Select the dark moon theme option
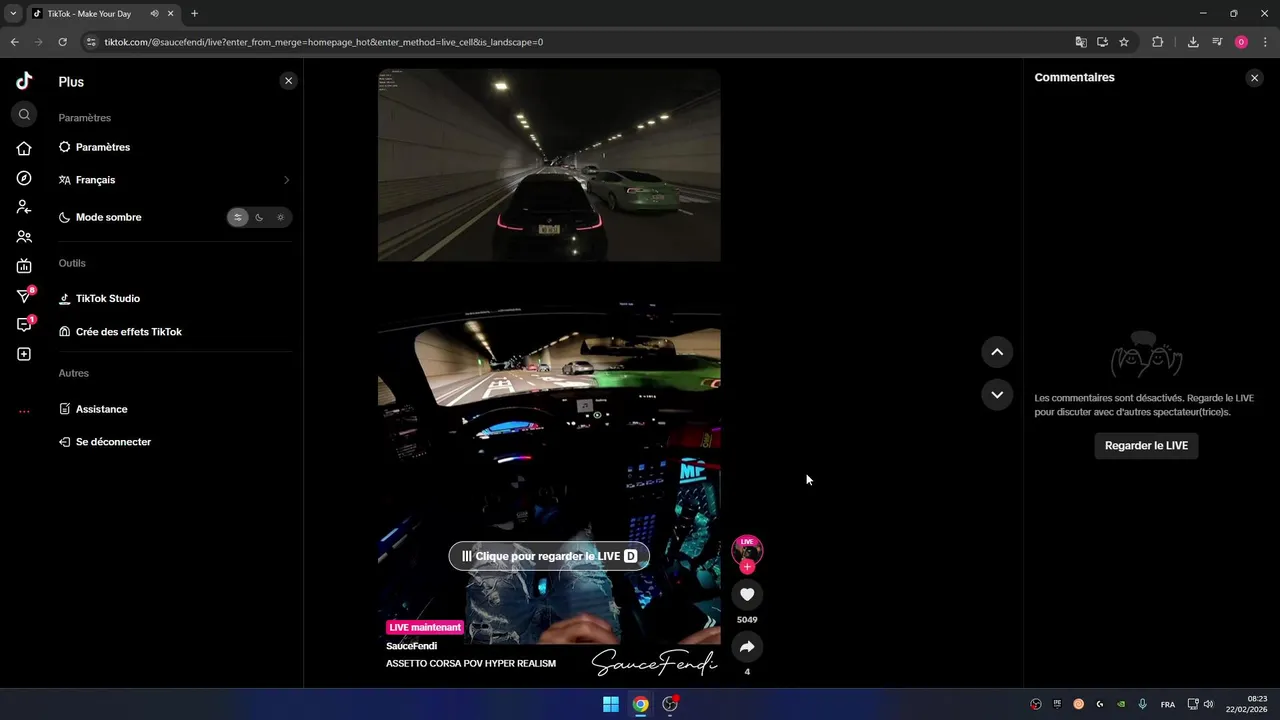The width and height of the screenshot is (1280, 720). pos(259,217)
